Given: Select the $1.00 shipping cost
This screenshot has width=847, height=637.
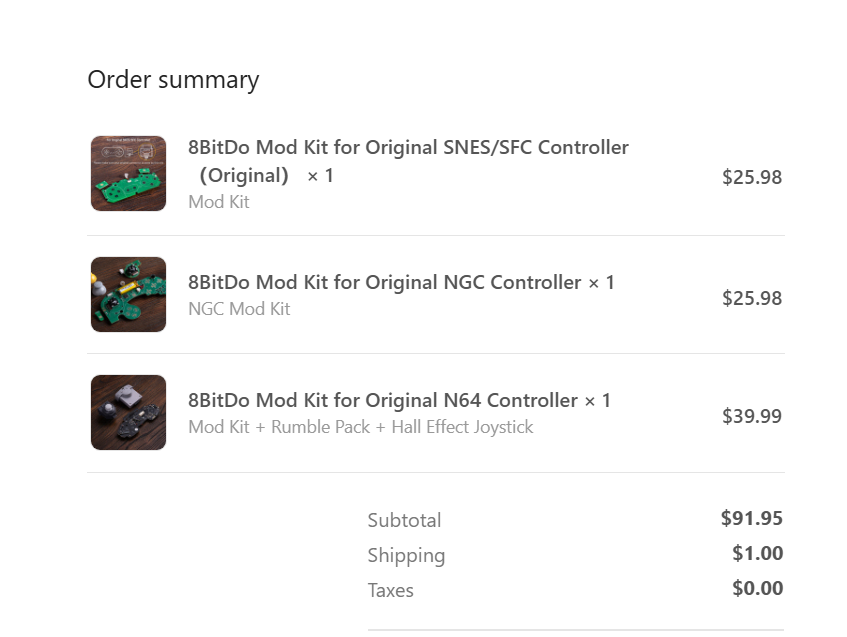Looking at the screenshot, I should (x=757, y=554).
